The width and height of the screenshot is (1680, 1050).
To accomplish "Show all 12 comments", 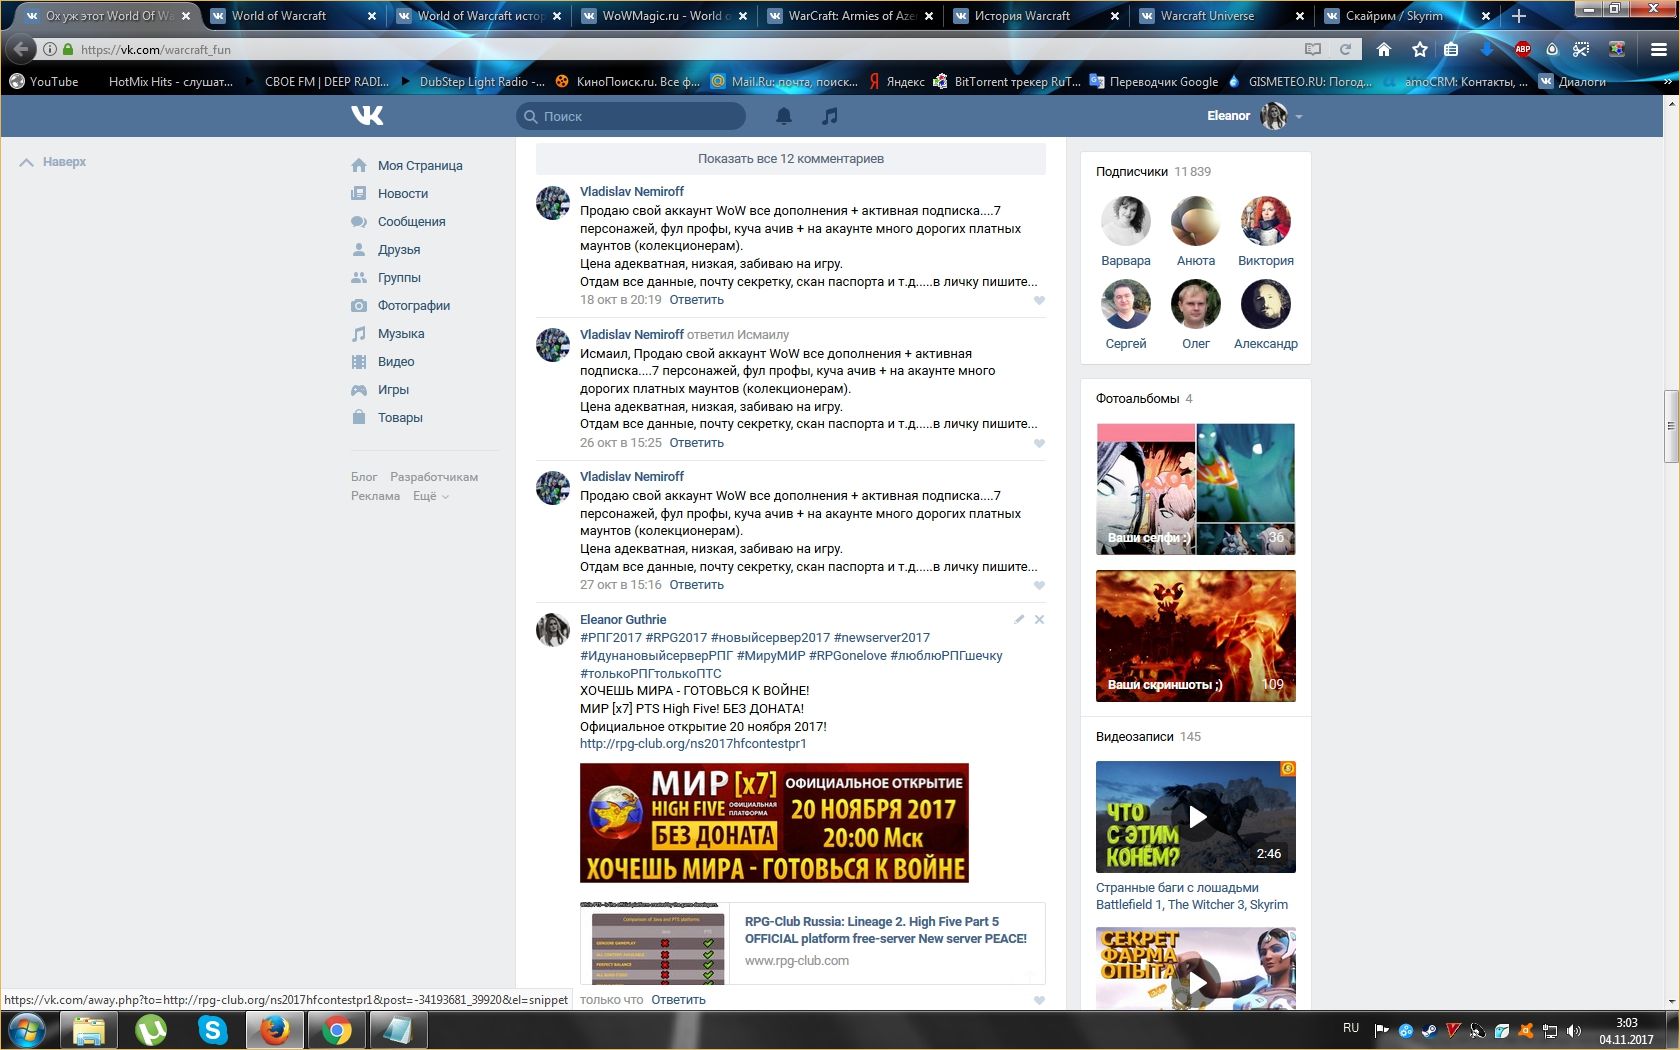I will click(791, 159).
